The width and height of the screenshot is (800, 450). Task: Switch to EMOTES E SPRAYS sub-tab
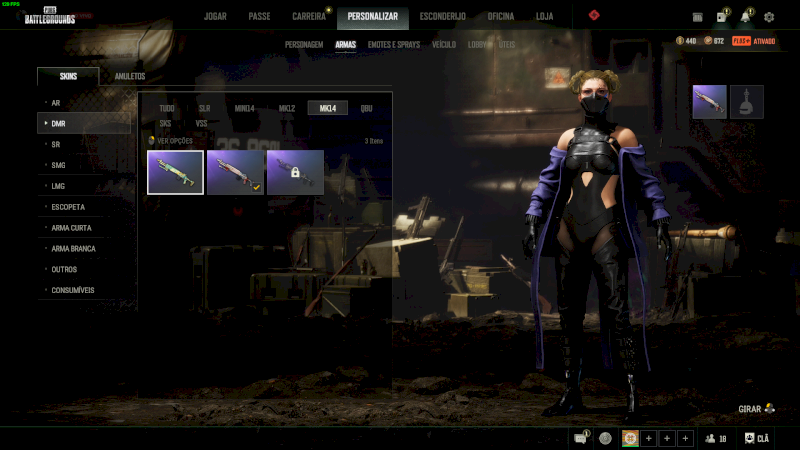click(x=394, y=45)
